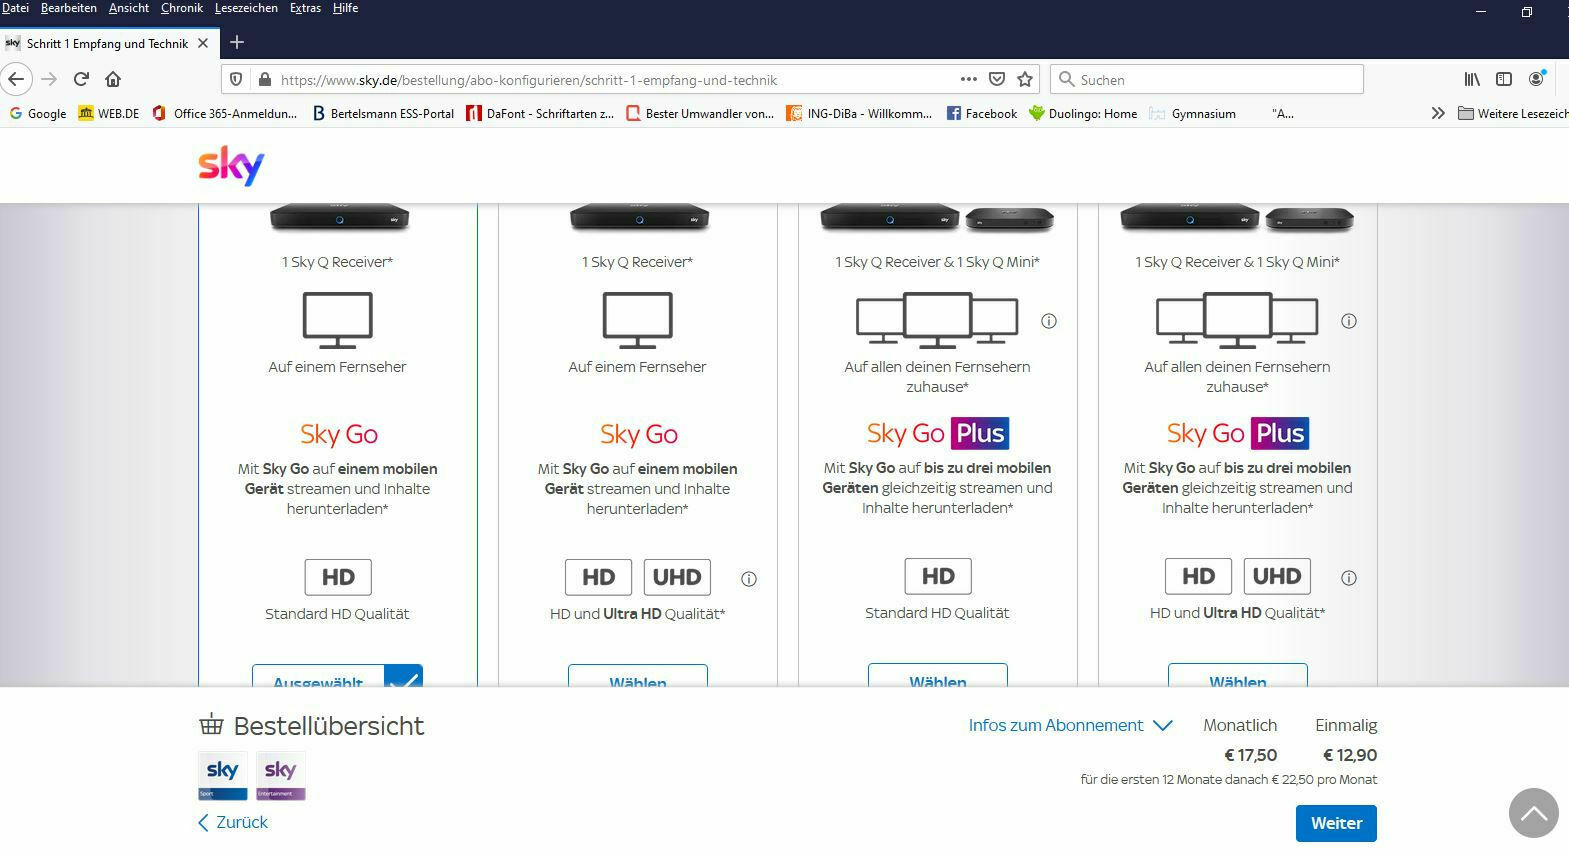Choose fourth card with Wählen

coord(1238,675)
